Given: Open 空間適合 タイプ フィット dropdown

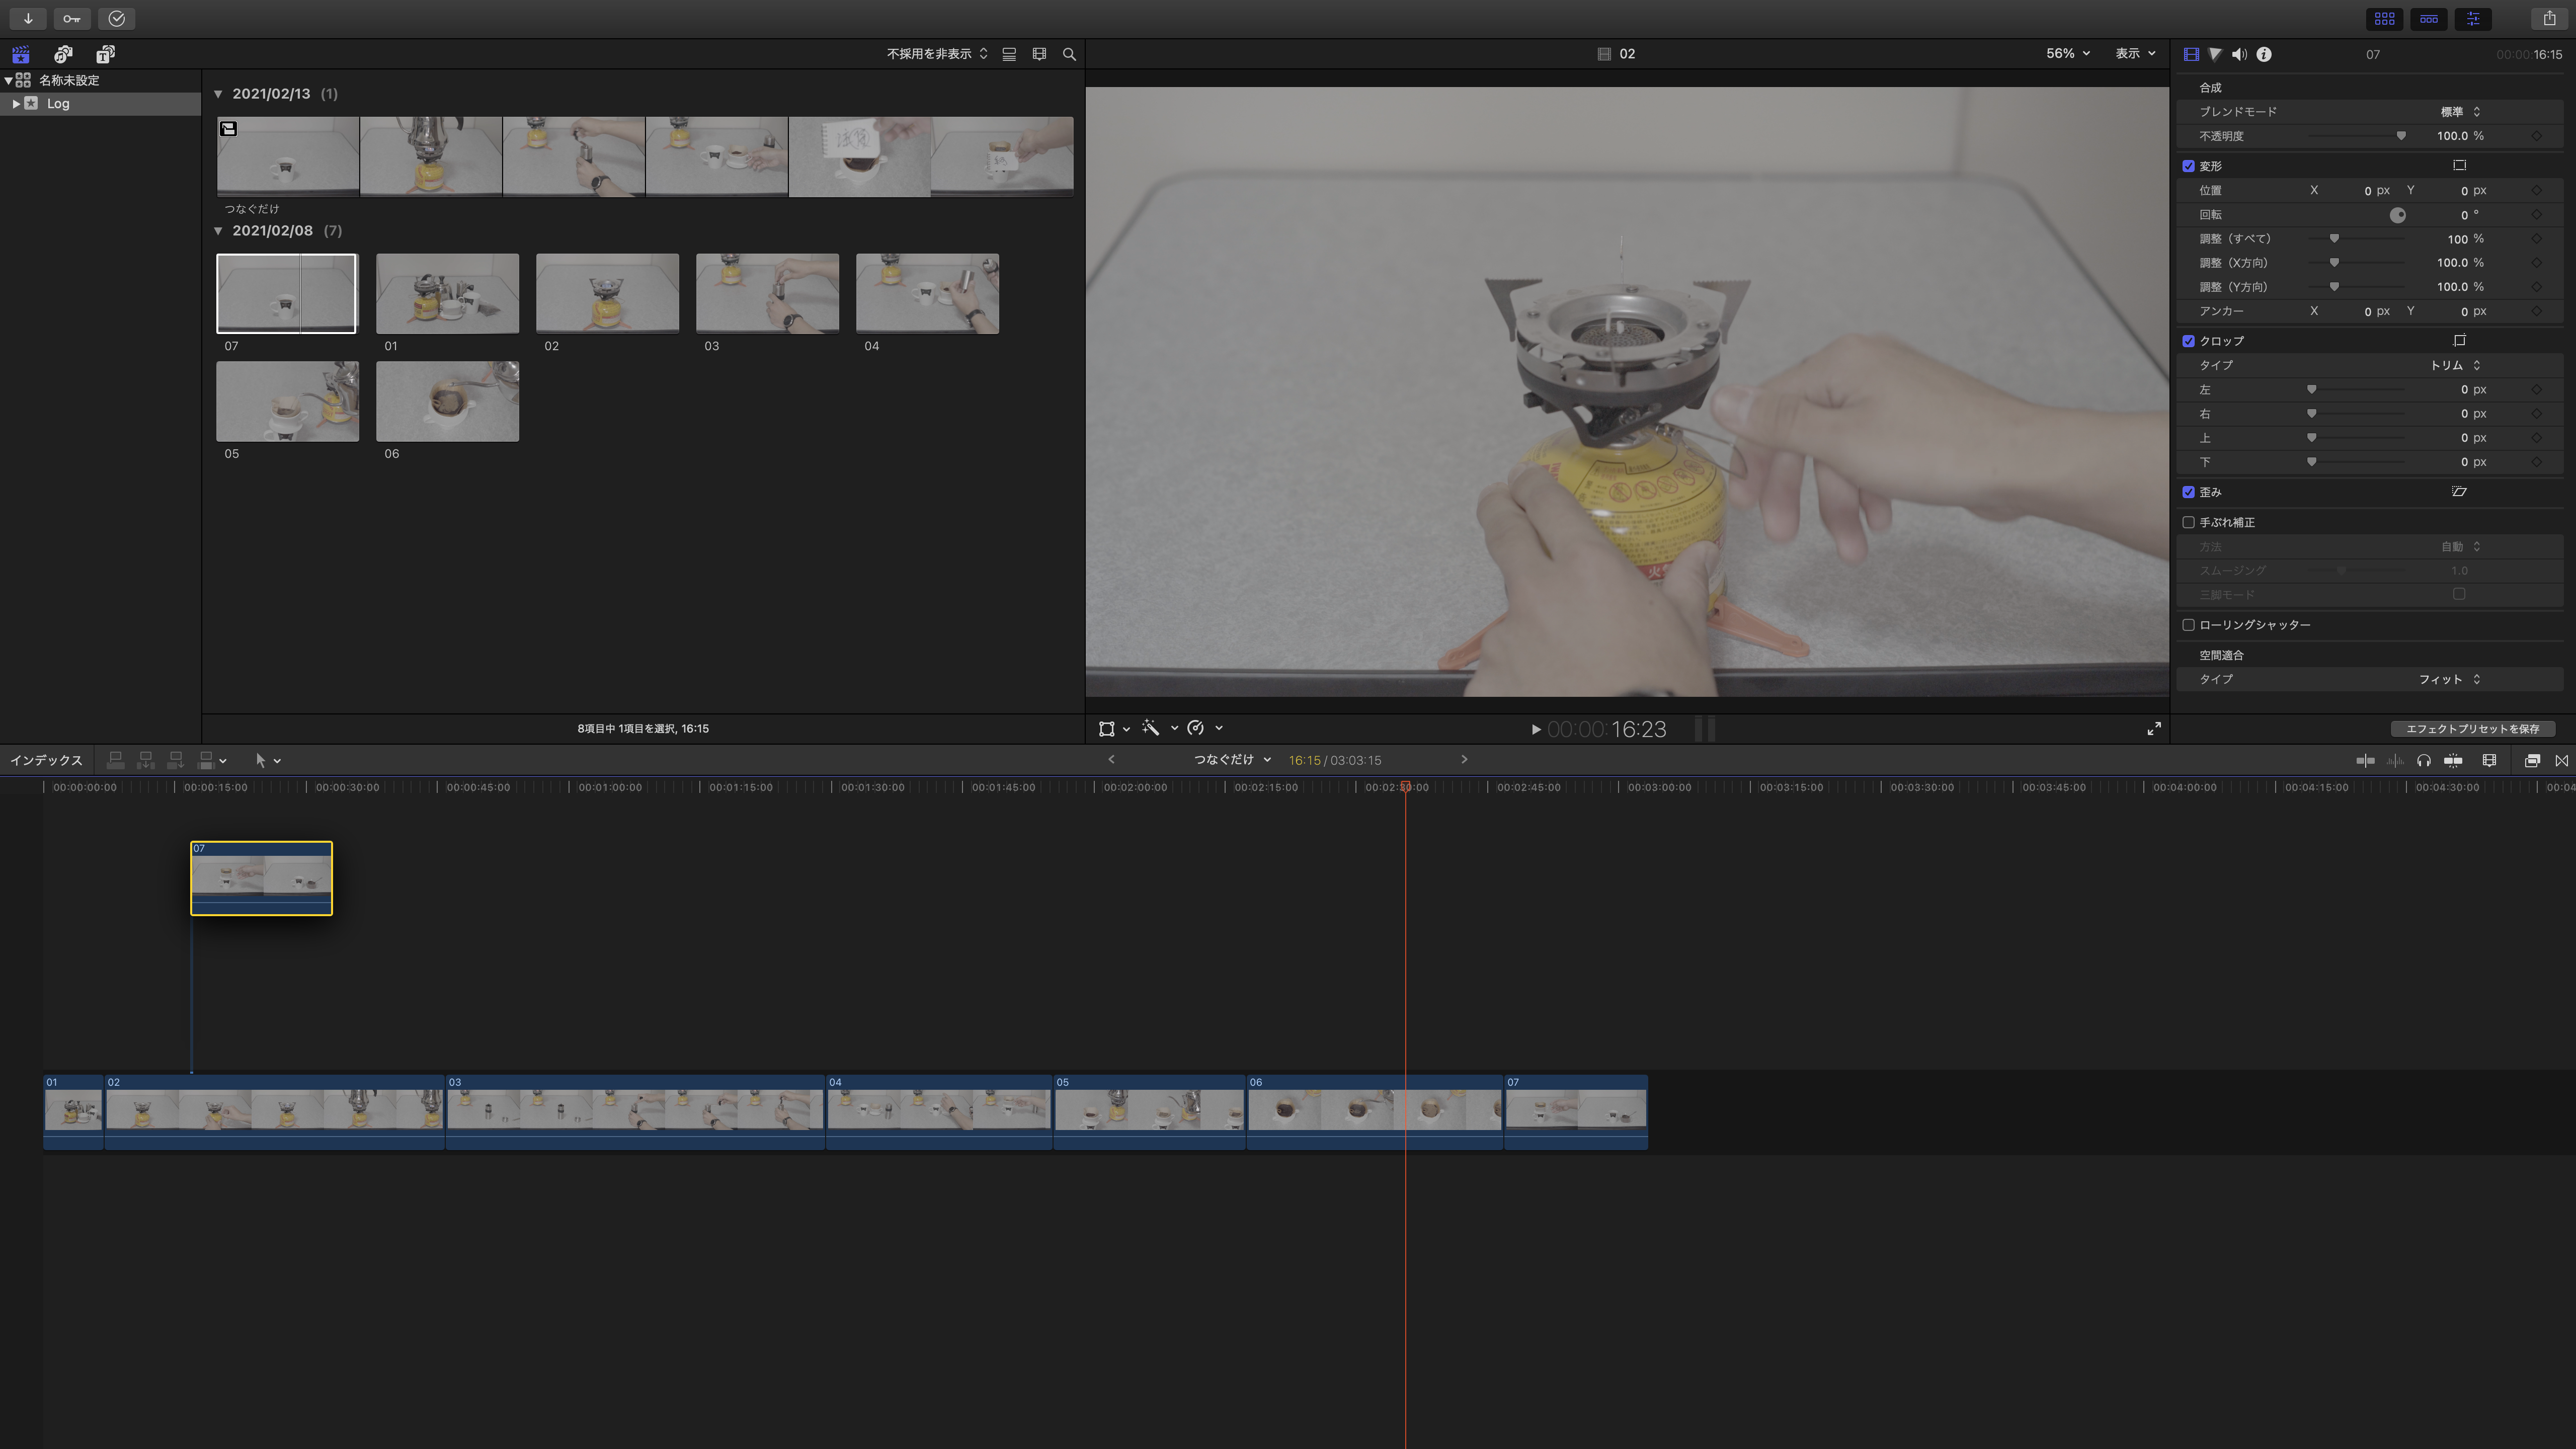Looking at the screenshot, I should pos(2450,679).
